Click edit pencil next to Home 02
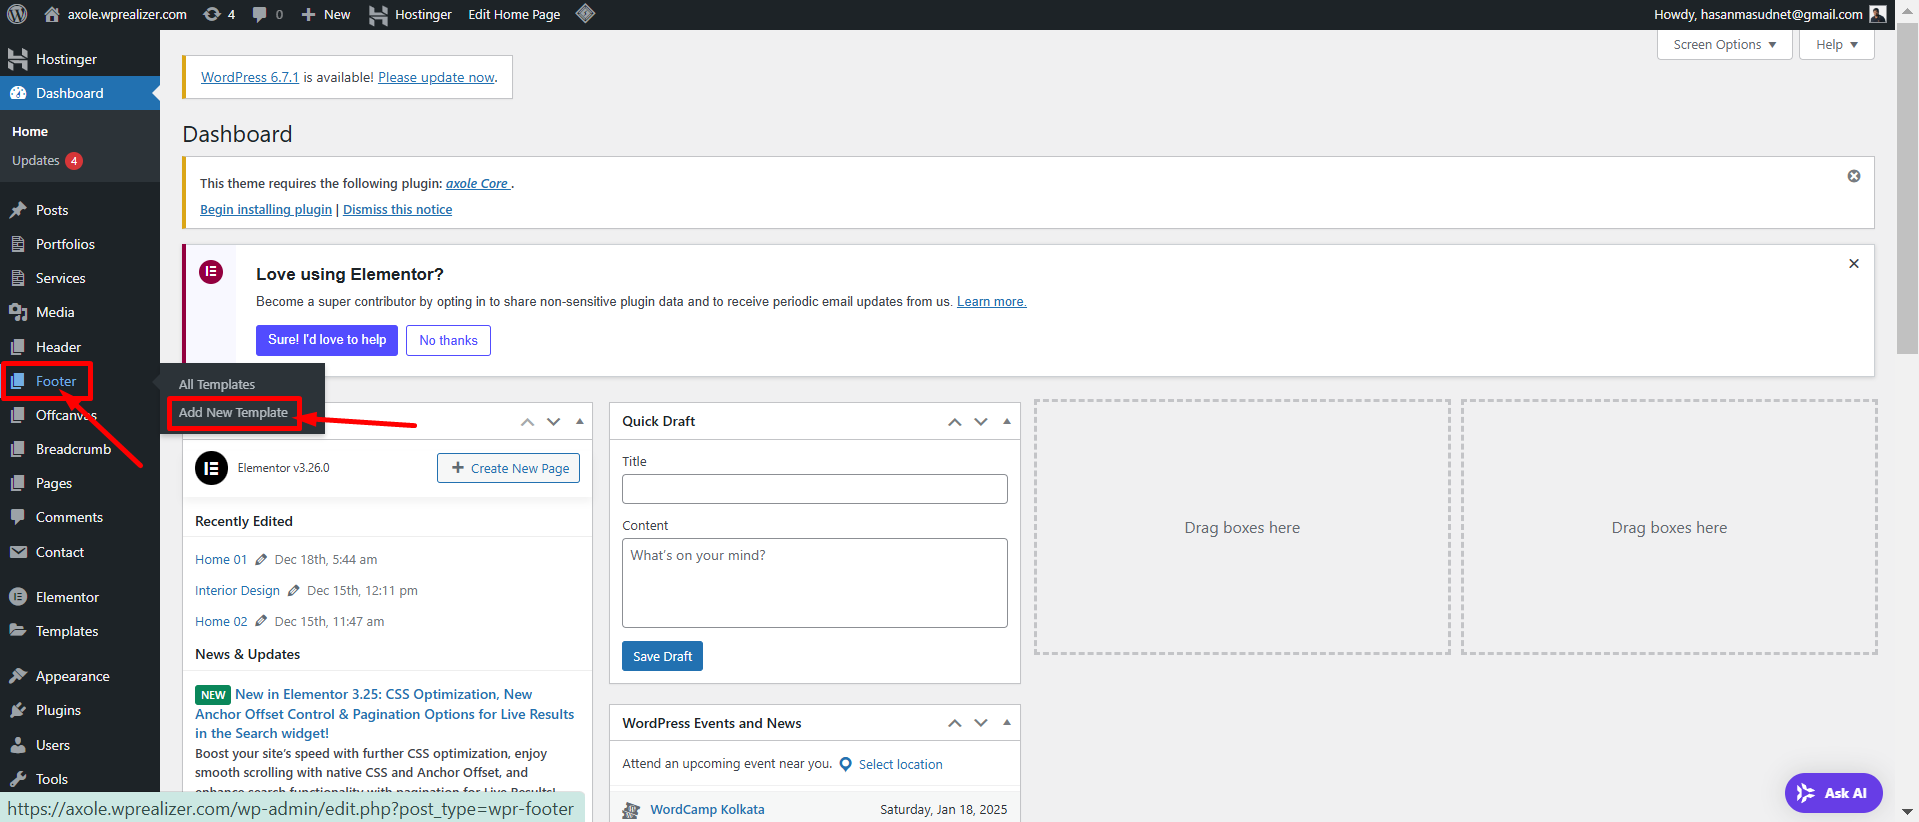The image size is (1919, 822). point(261,621)
